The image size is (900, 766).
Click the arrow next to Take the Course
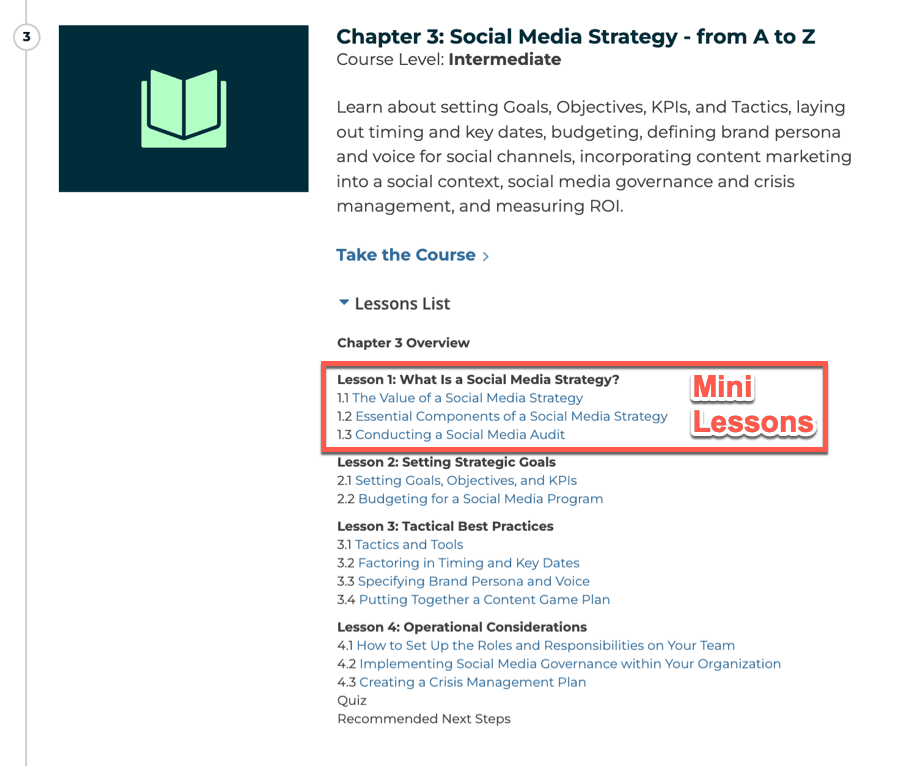tap(486, 257)
